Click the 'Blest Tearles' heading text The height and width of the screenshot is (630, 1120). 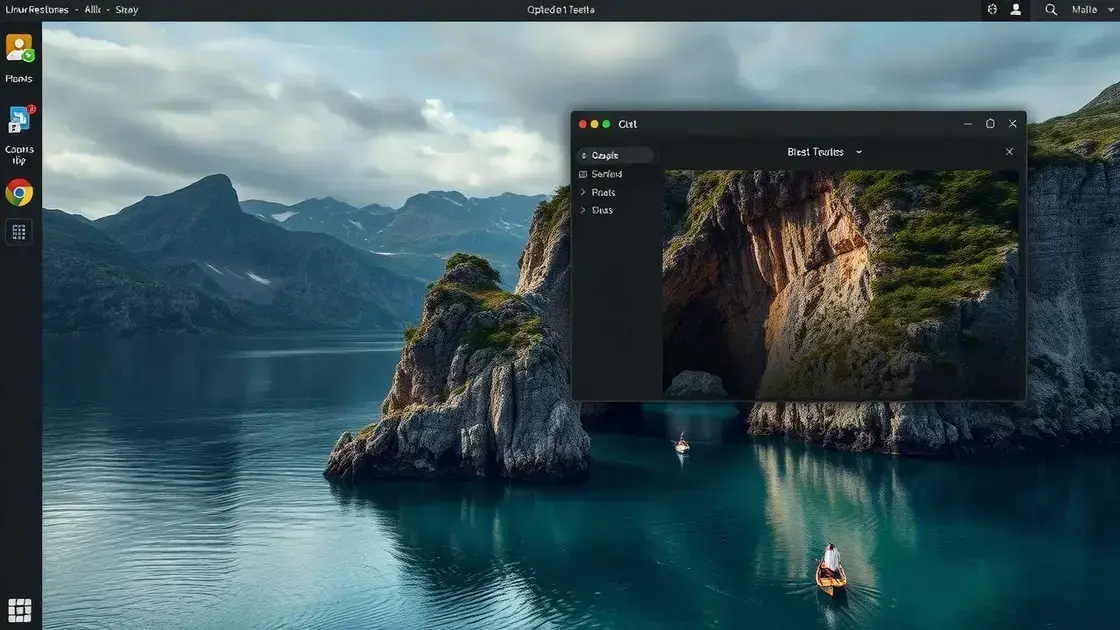click(x=815, y=152)
